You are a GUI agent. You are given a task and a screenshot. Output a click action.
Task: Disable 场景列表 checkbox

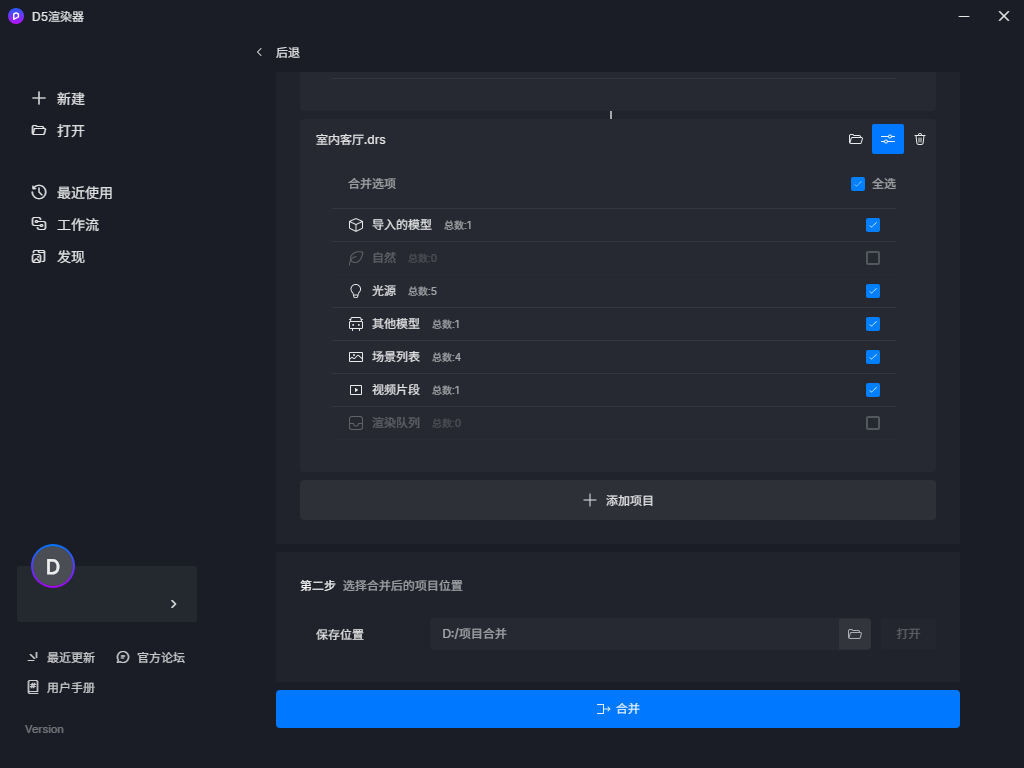pos(873,357)
